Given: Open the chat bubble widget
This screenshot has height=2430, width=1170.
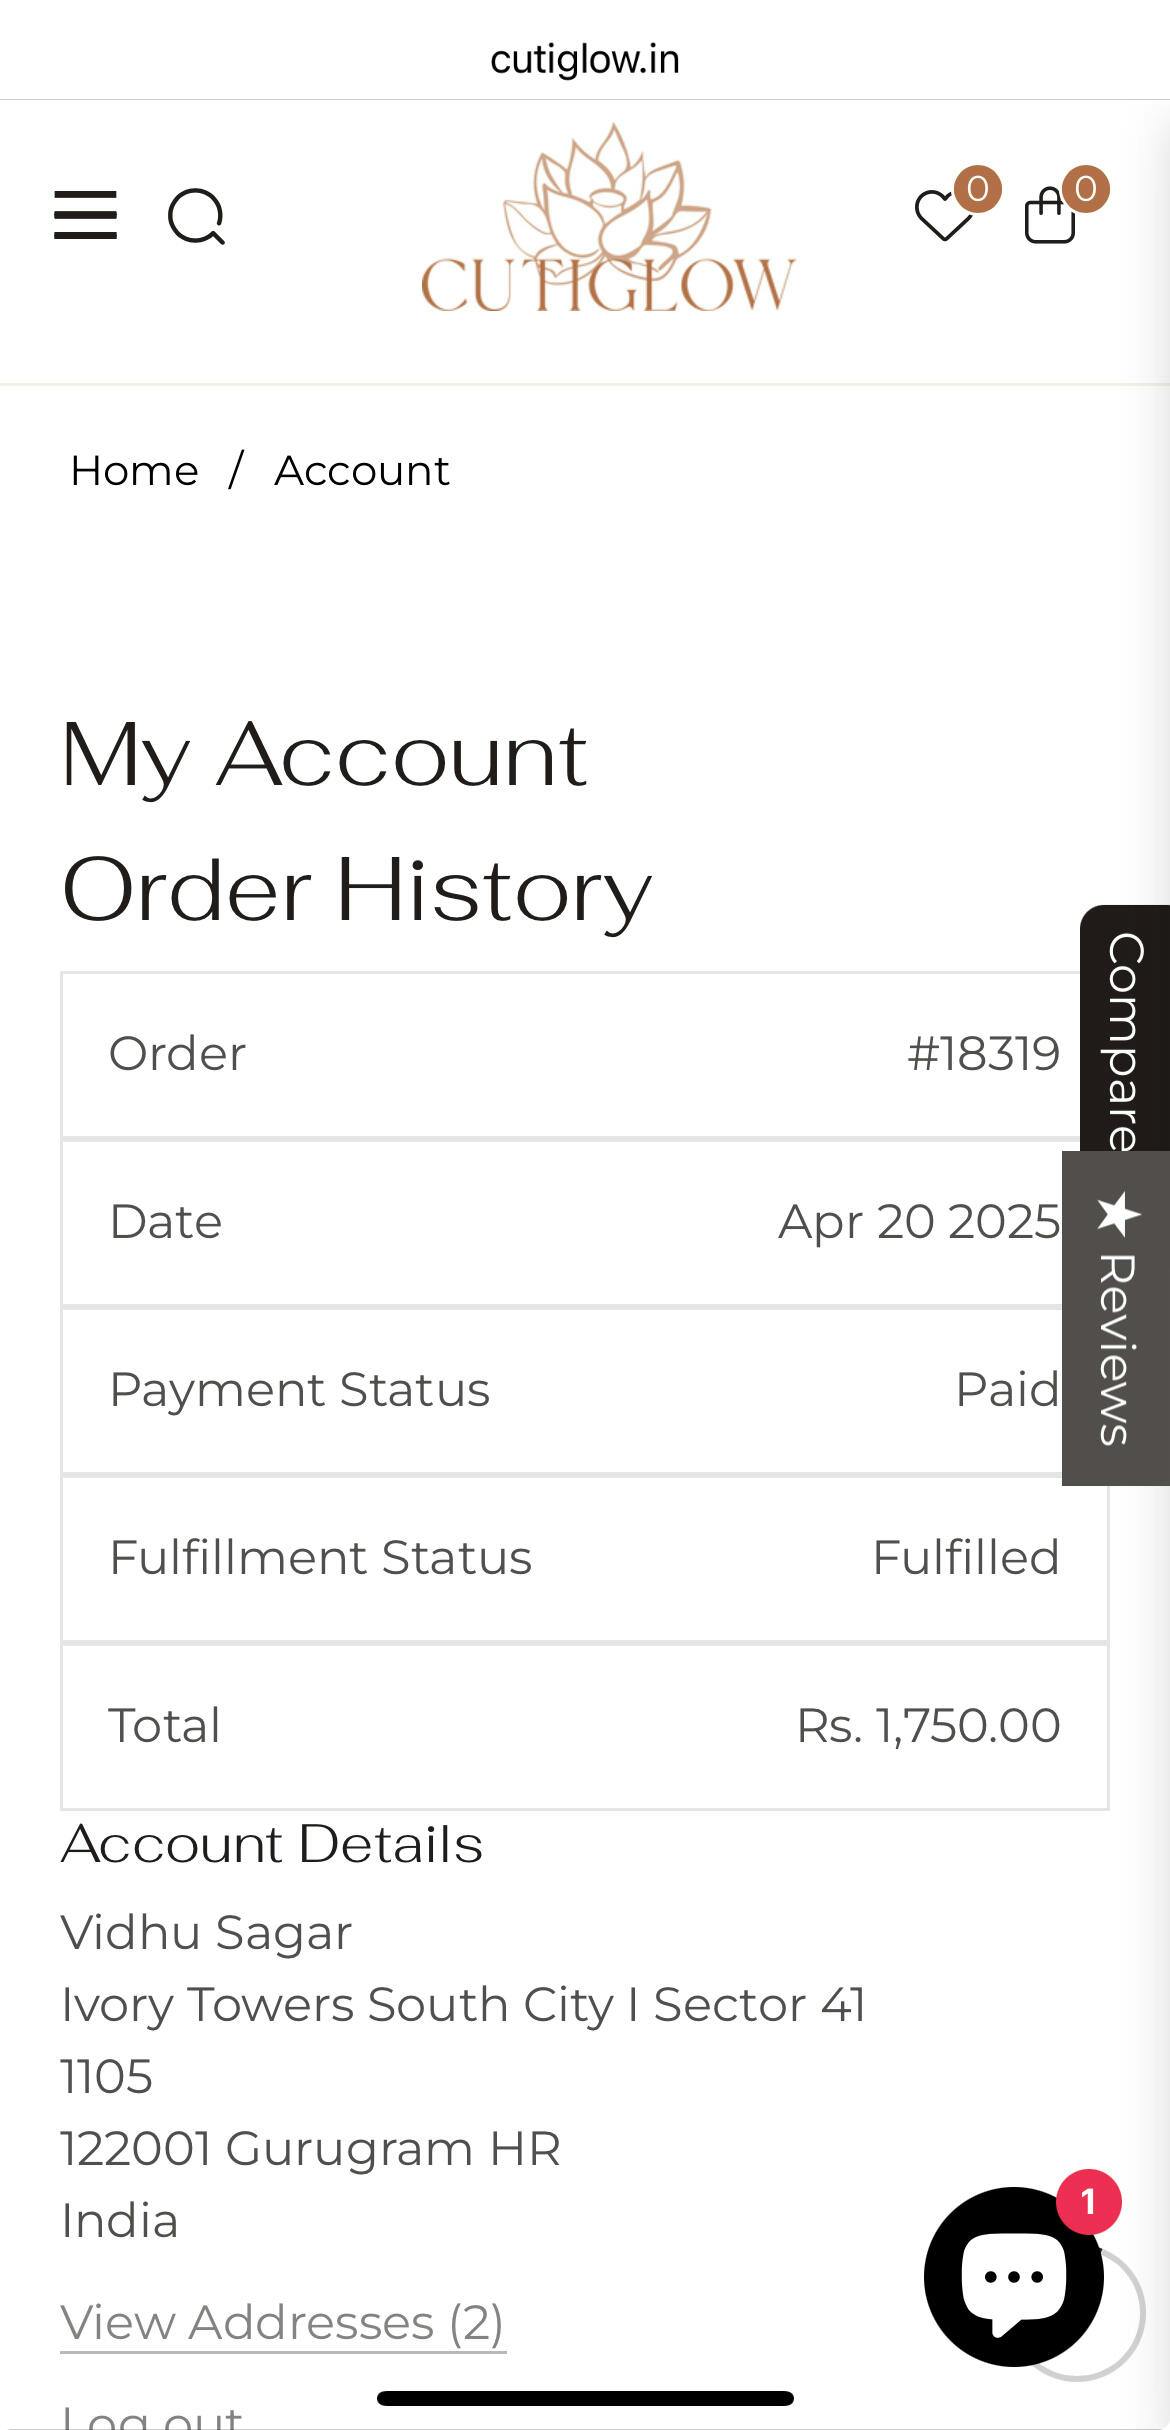Looking at the screenshot, I should tap(1013, 2277).
